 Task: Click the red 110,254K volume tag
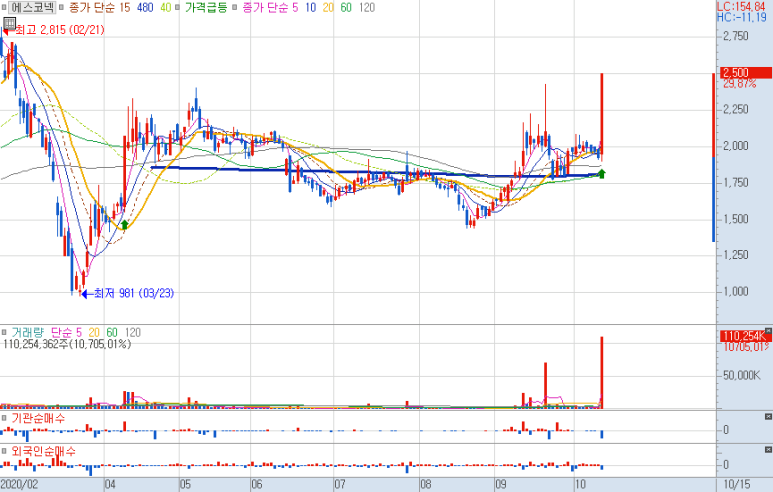tap(745, 336)
